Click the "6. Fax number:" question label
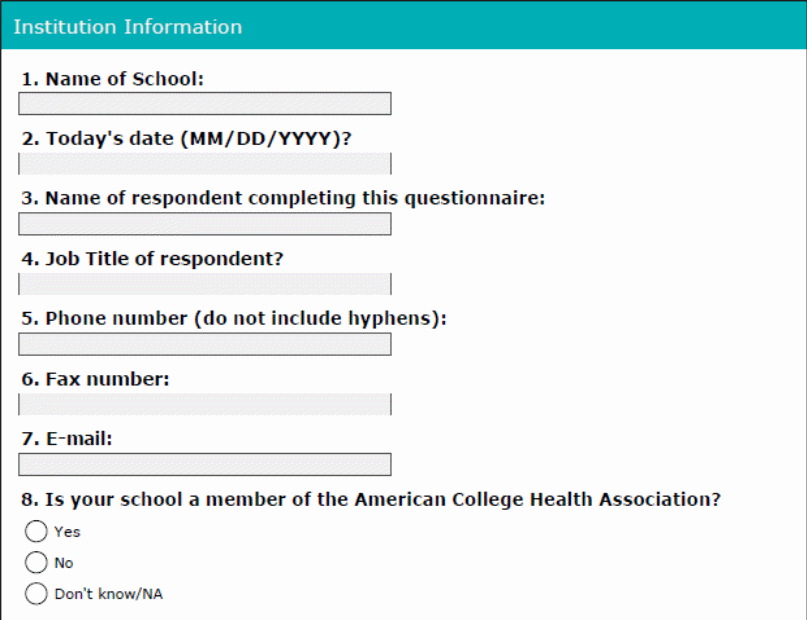The height and width of the screenshot is (620, 807). [x=95, y=379]
